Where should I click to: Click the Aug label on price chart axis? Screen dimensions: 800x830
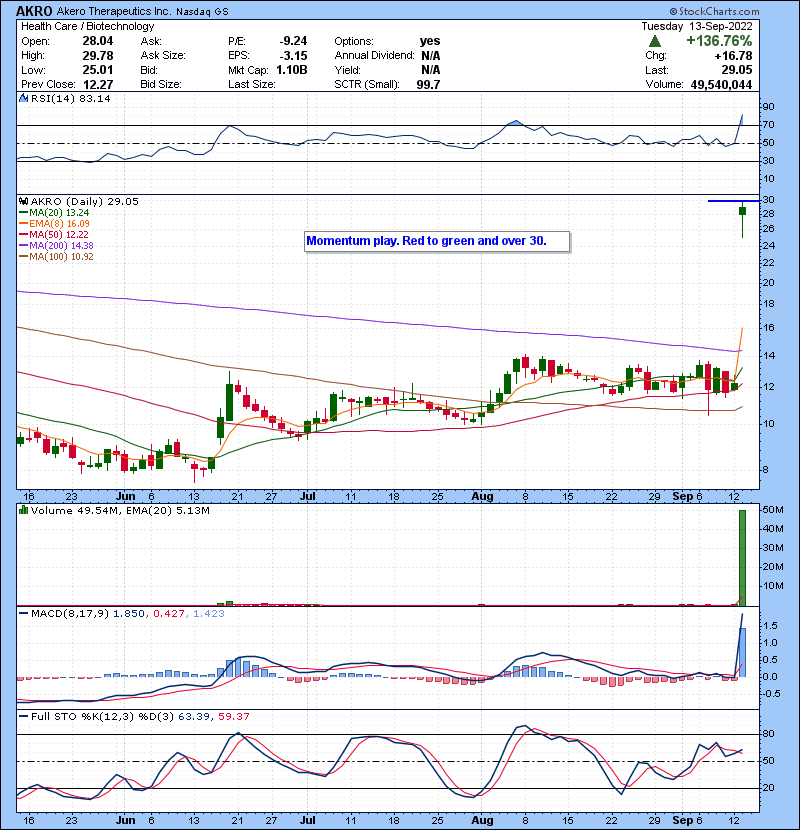482,497
